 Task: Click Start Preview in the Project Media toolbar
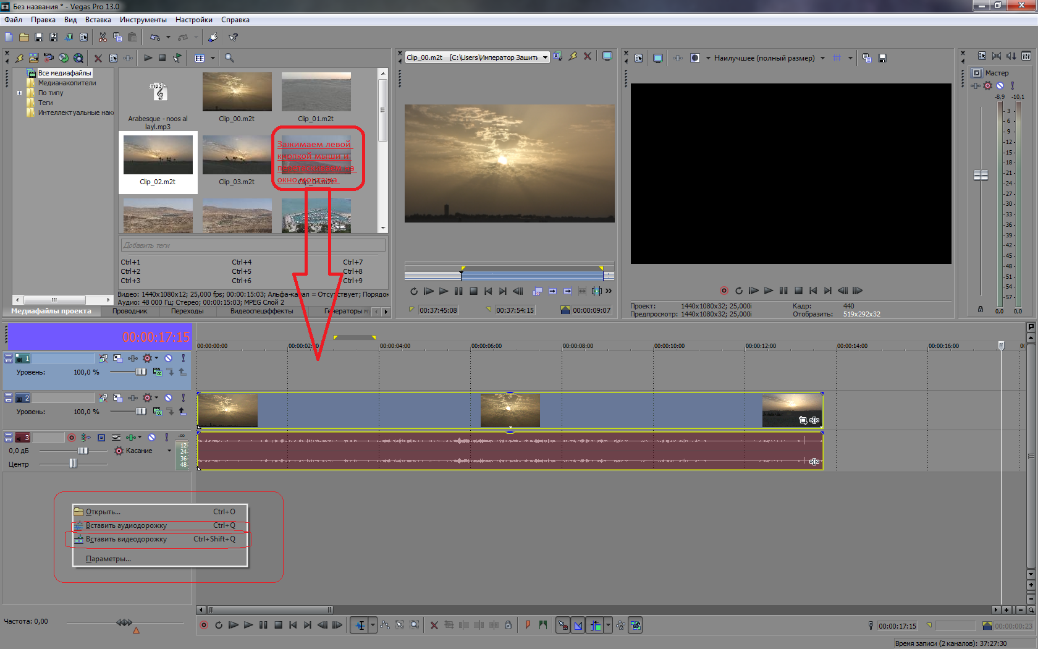pyautogui.click(x=148, y=58)
